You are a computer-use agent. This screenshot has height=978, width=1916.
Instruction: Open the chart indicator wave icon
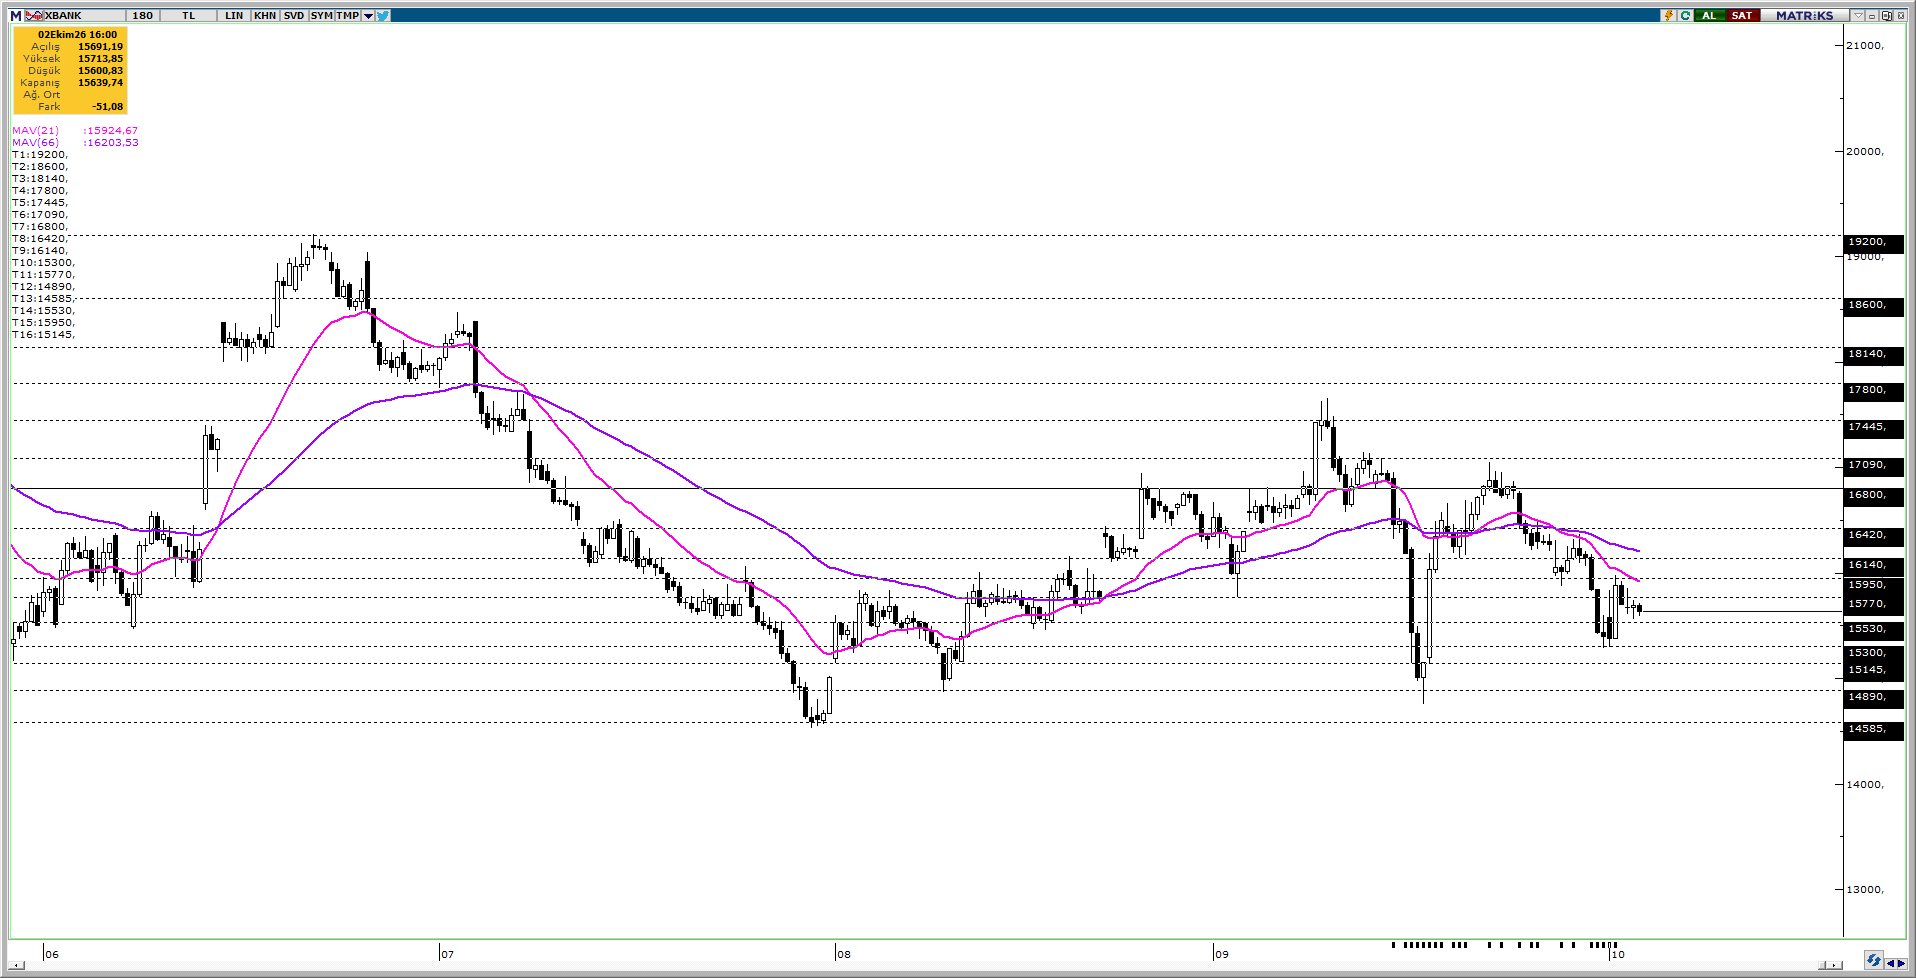34,15
